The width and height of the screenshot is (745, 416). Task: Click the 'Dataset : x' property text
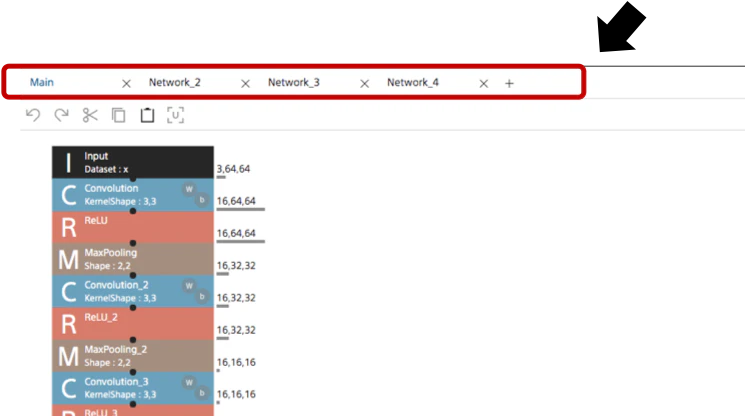point(106,170)
